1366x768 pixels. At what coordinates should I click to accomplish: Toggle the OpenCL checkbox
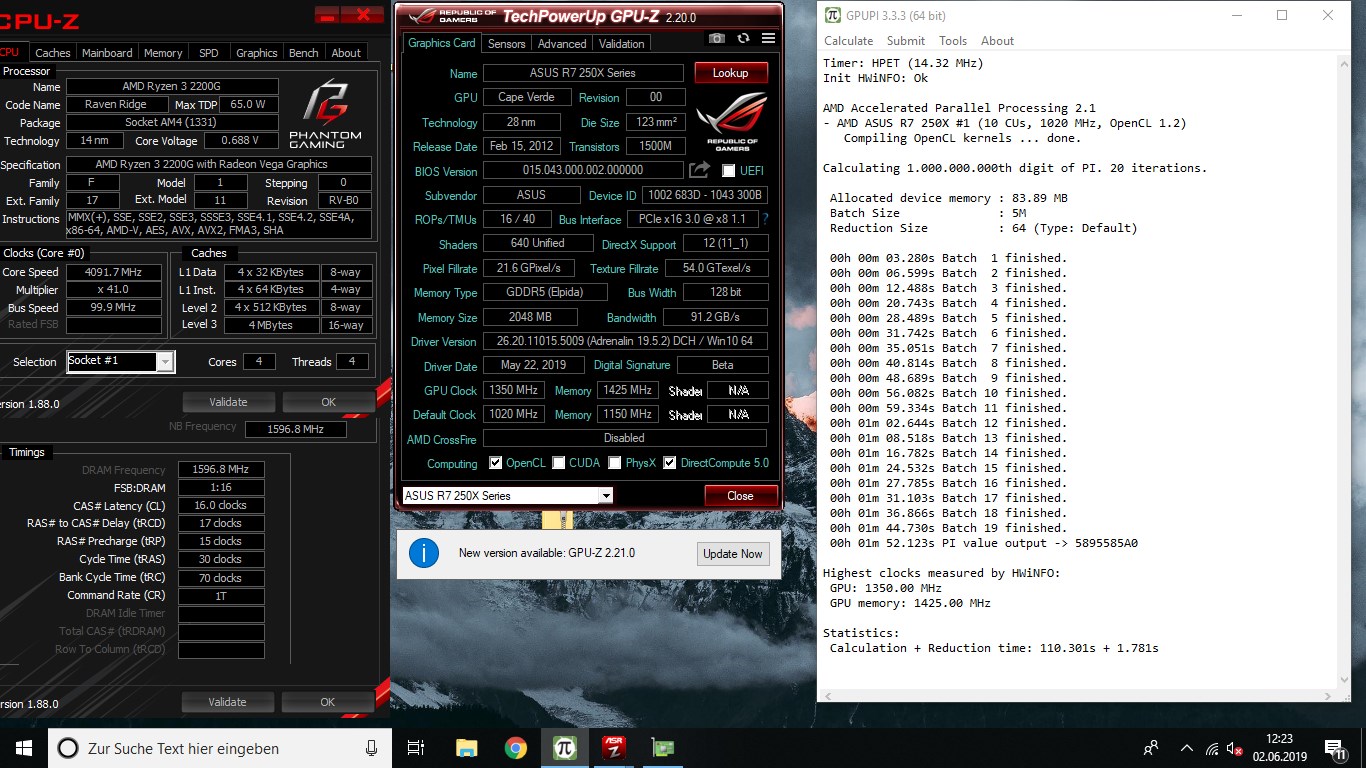pyautogui.click(x=496, y=463)
